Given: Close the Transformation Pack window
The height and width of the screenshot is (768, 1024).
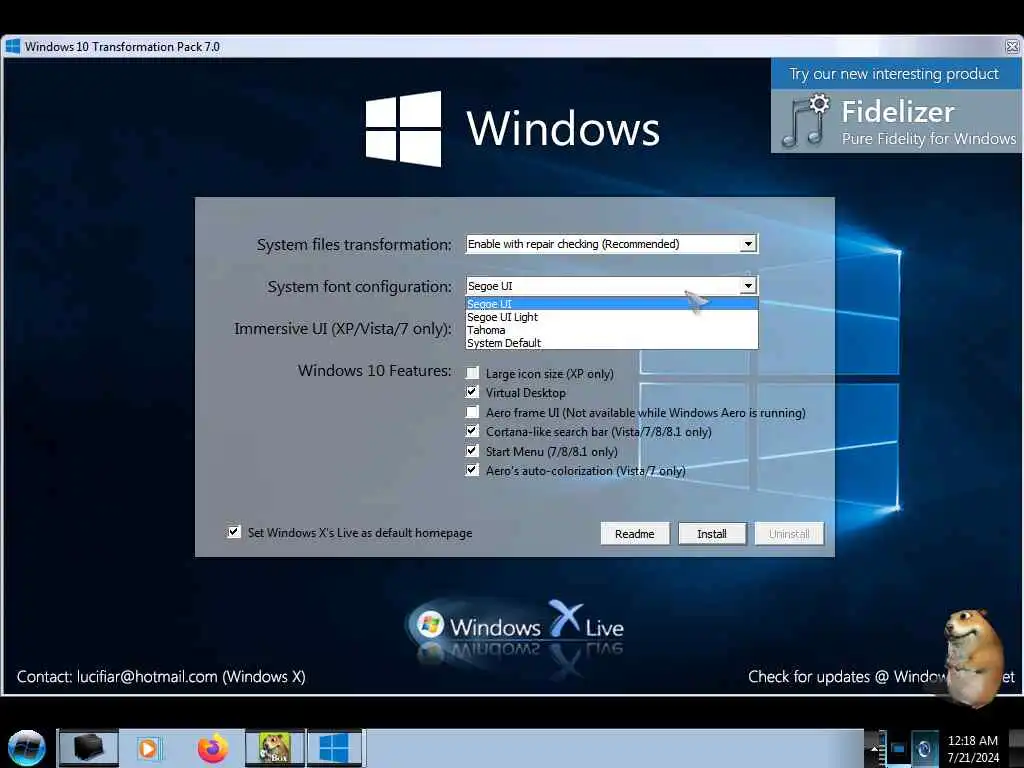Looking at the screenshot, I should pyautogui.click(x=1012, y=46).
